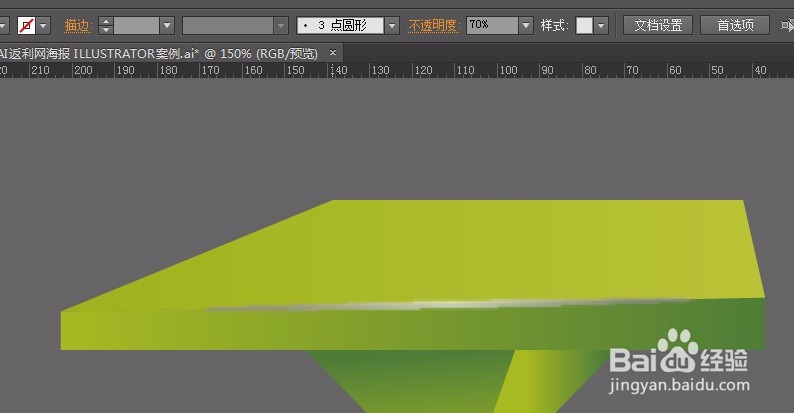Click the 首选项 button
Viewport: 794px width, 413px height.
click(735, 25)
